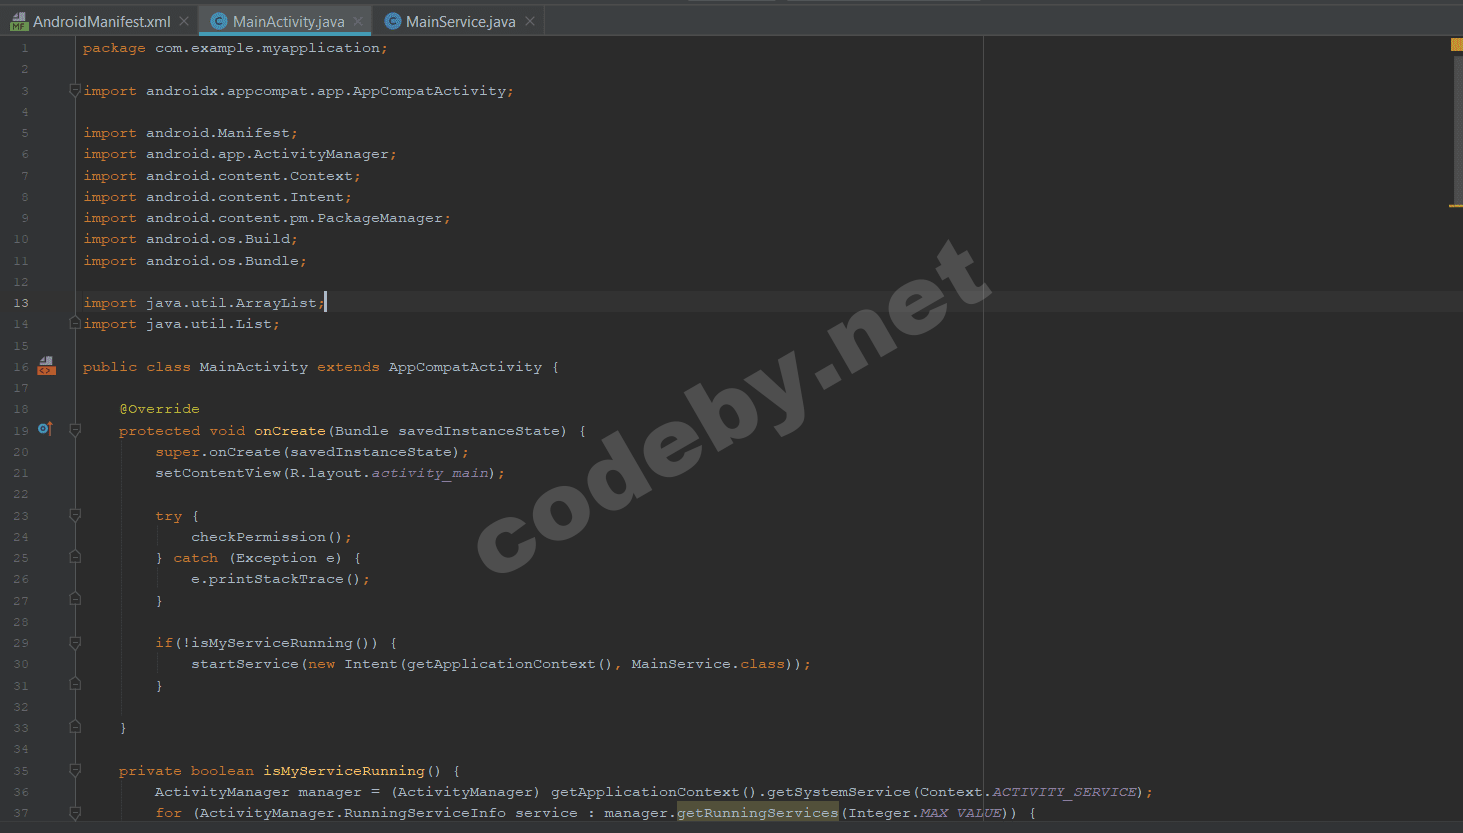1463x833 pixels.
Task: Place cursor on package com.example.myapplication line
Action: click(235, 48)
